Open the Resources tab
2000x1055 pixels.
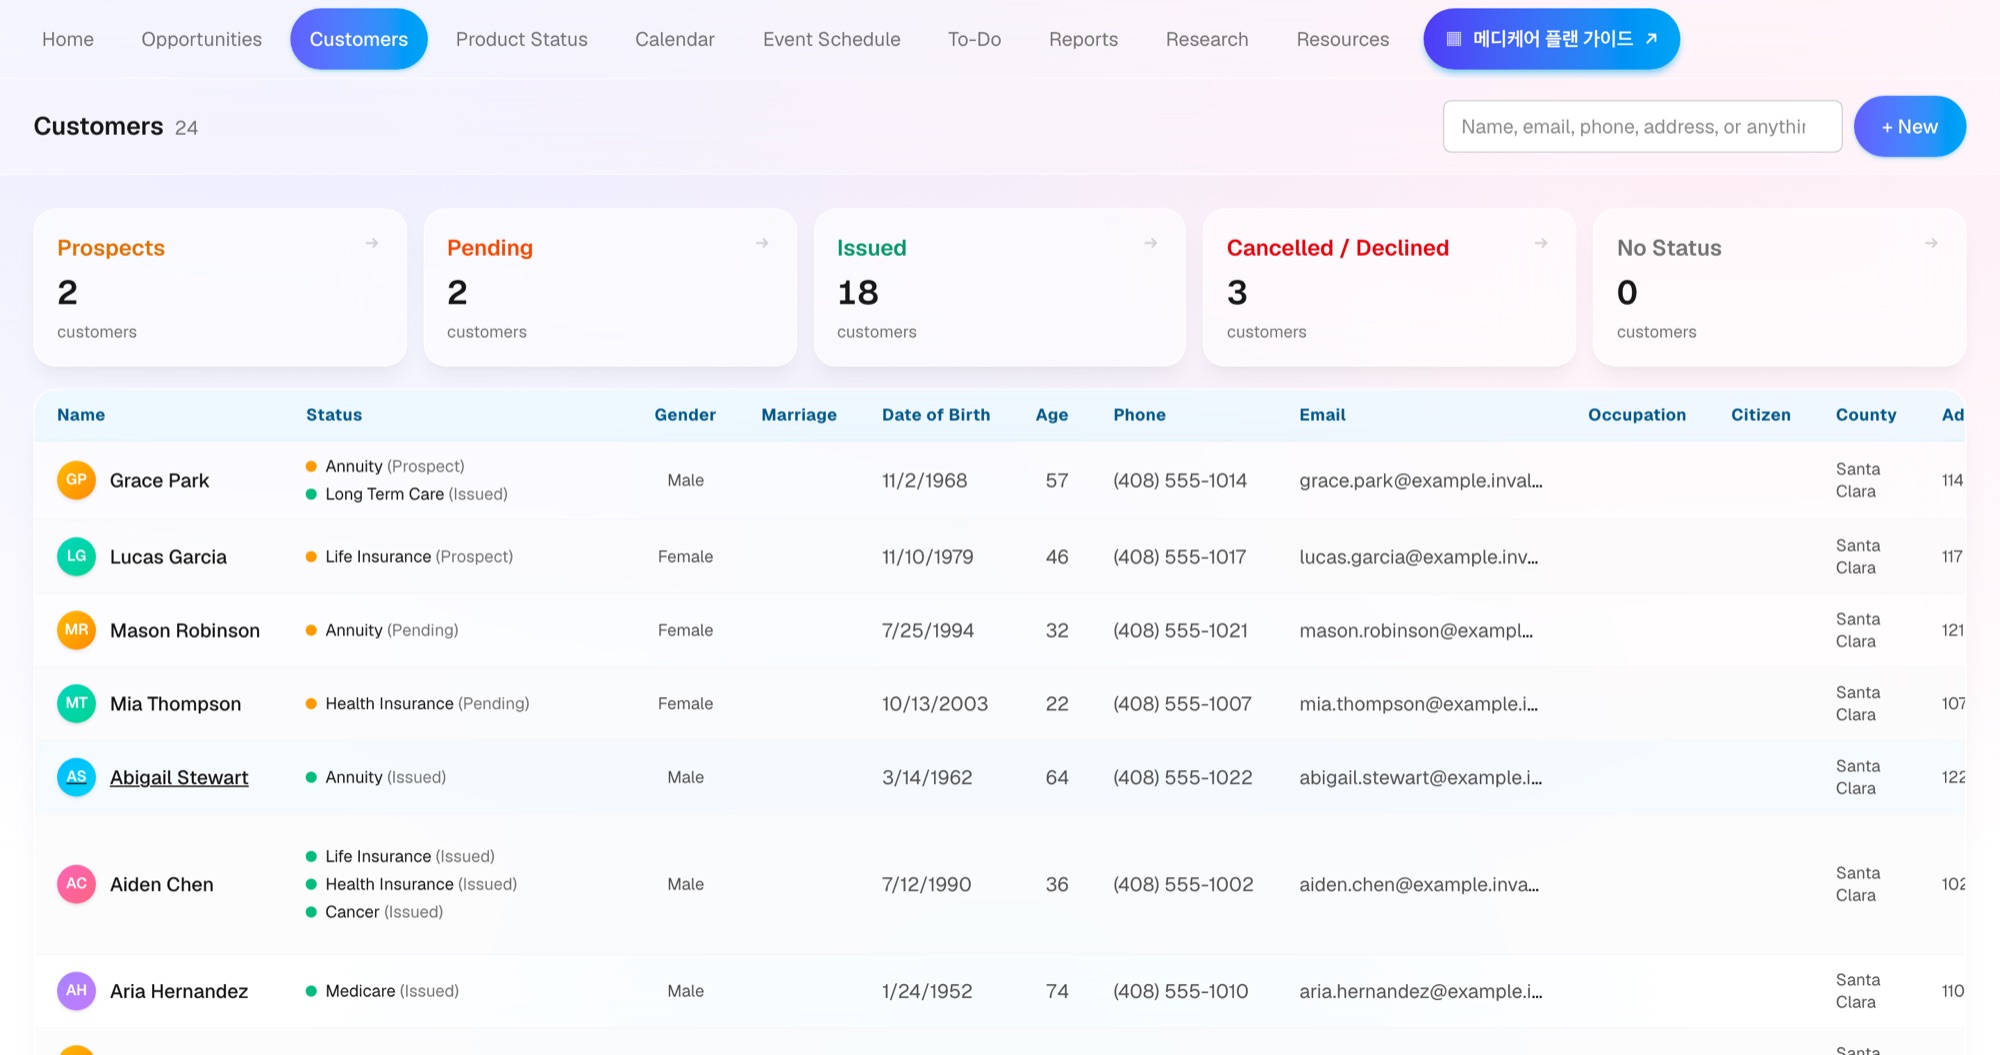tap(1342, 39)
